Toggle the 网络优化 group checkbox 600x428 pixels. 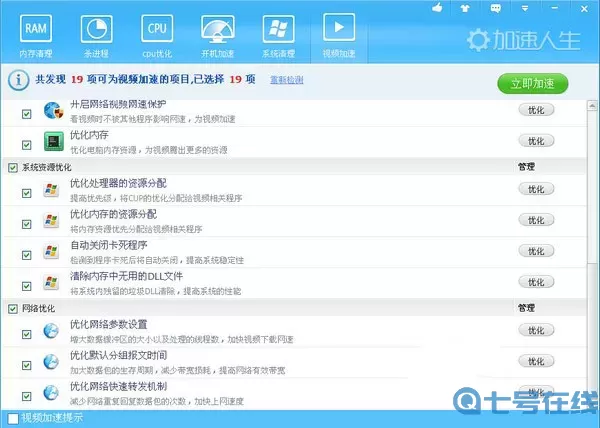[13, 308]
